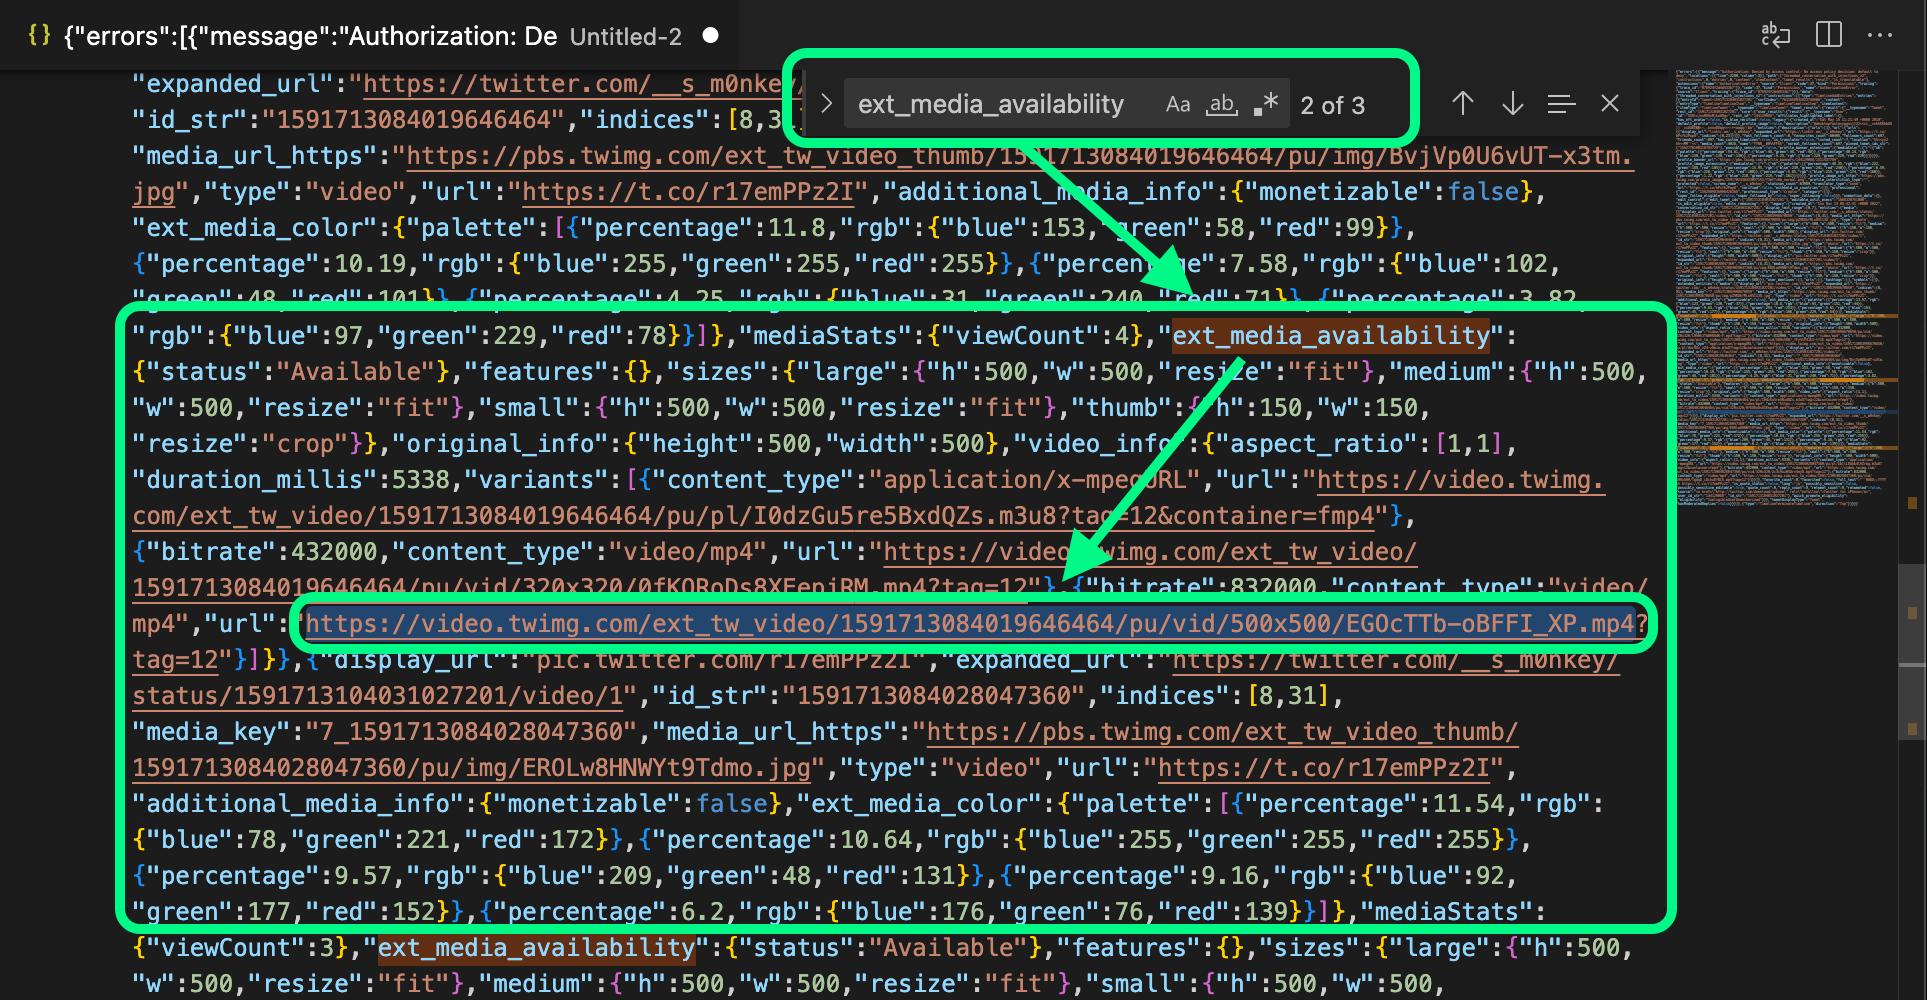This screenshot has height=1000, width=1927.
Task: Close the Find widget
Action: (x=1610, y=103)
